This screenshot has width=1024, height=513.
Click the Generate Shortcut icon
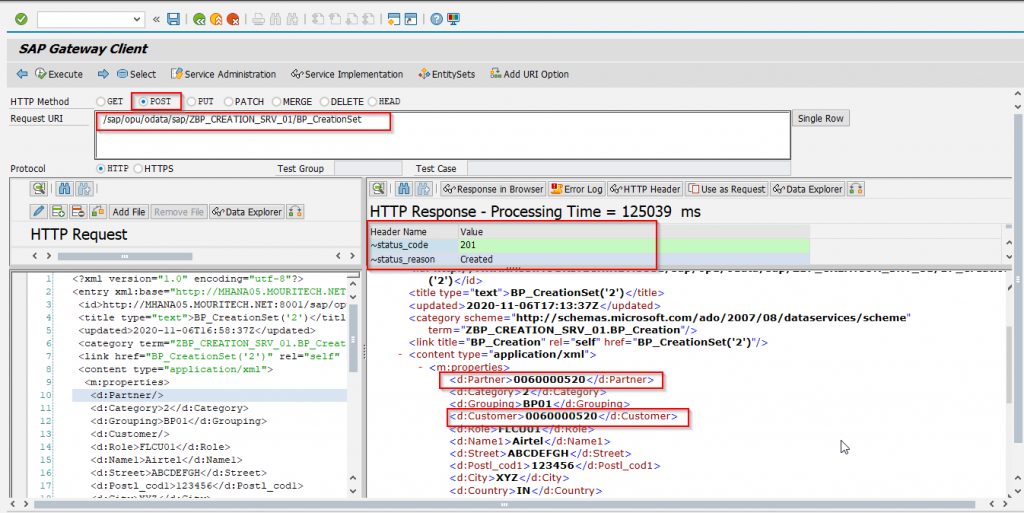(x=411, y=20)
